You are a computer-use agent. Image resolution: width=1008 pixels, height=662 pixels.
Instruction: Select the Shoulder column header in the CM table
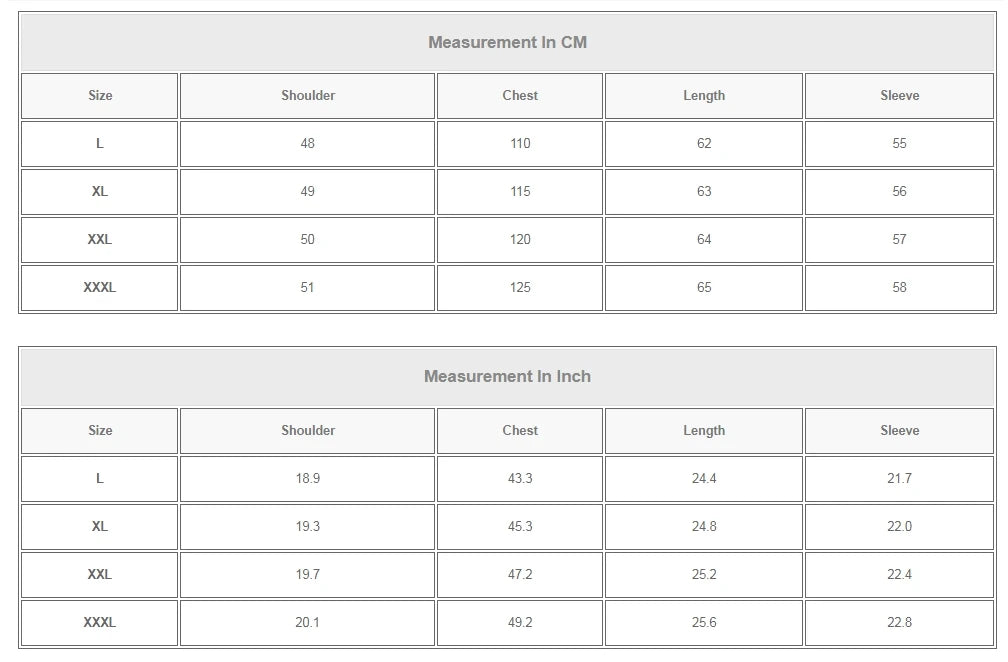pyautogui.click(x=308, y=96)
